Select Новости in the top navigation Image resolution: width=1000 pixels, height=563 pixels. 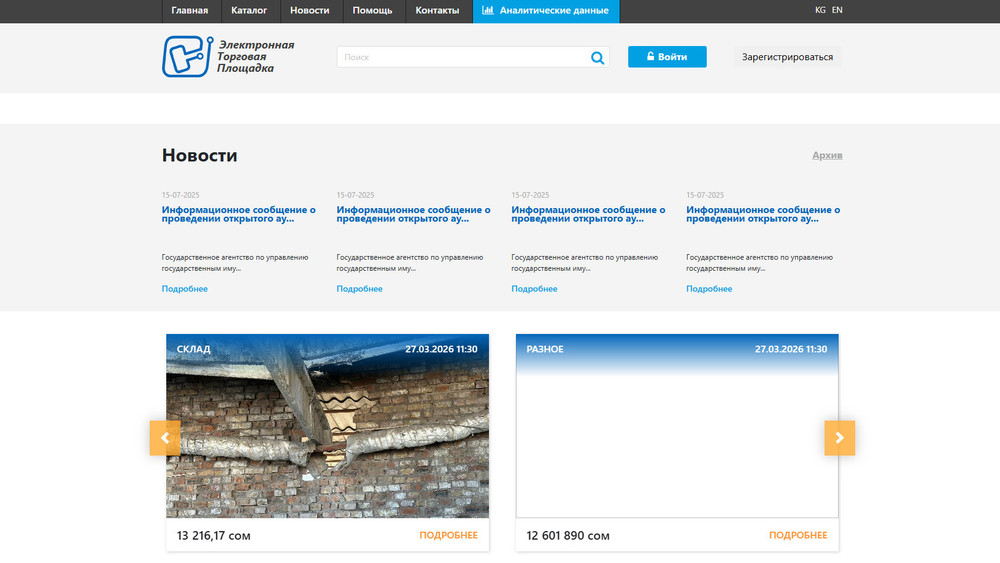click(310, 11)
